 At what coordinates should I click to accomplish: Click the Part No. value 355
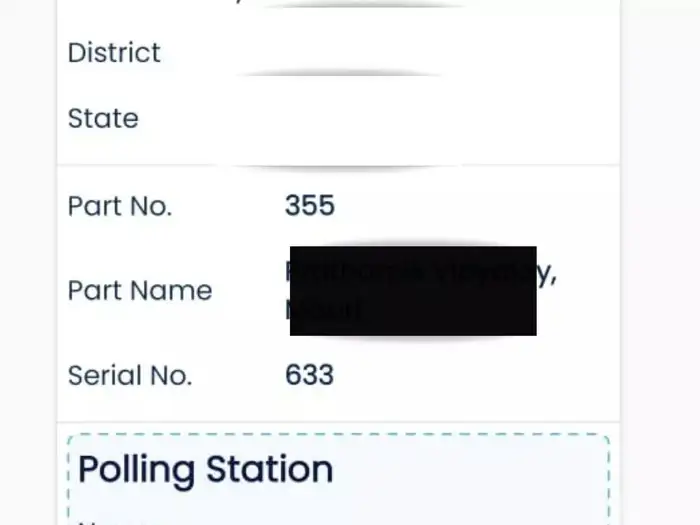310,206
